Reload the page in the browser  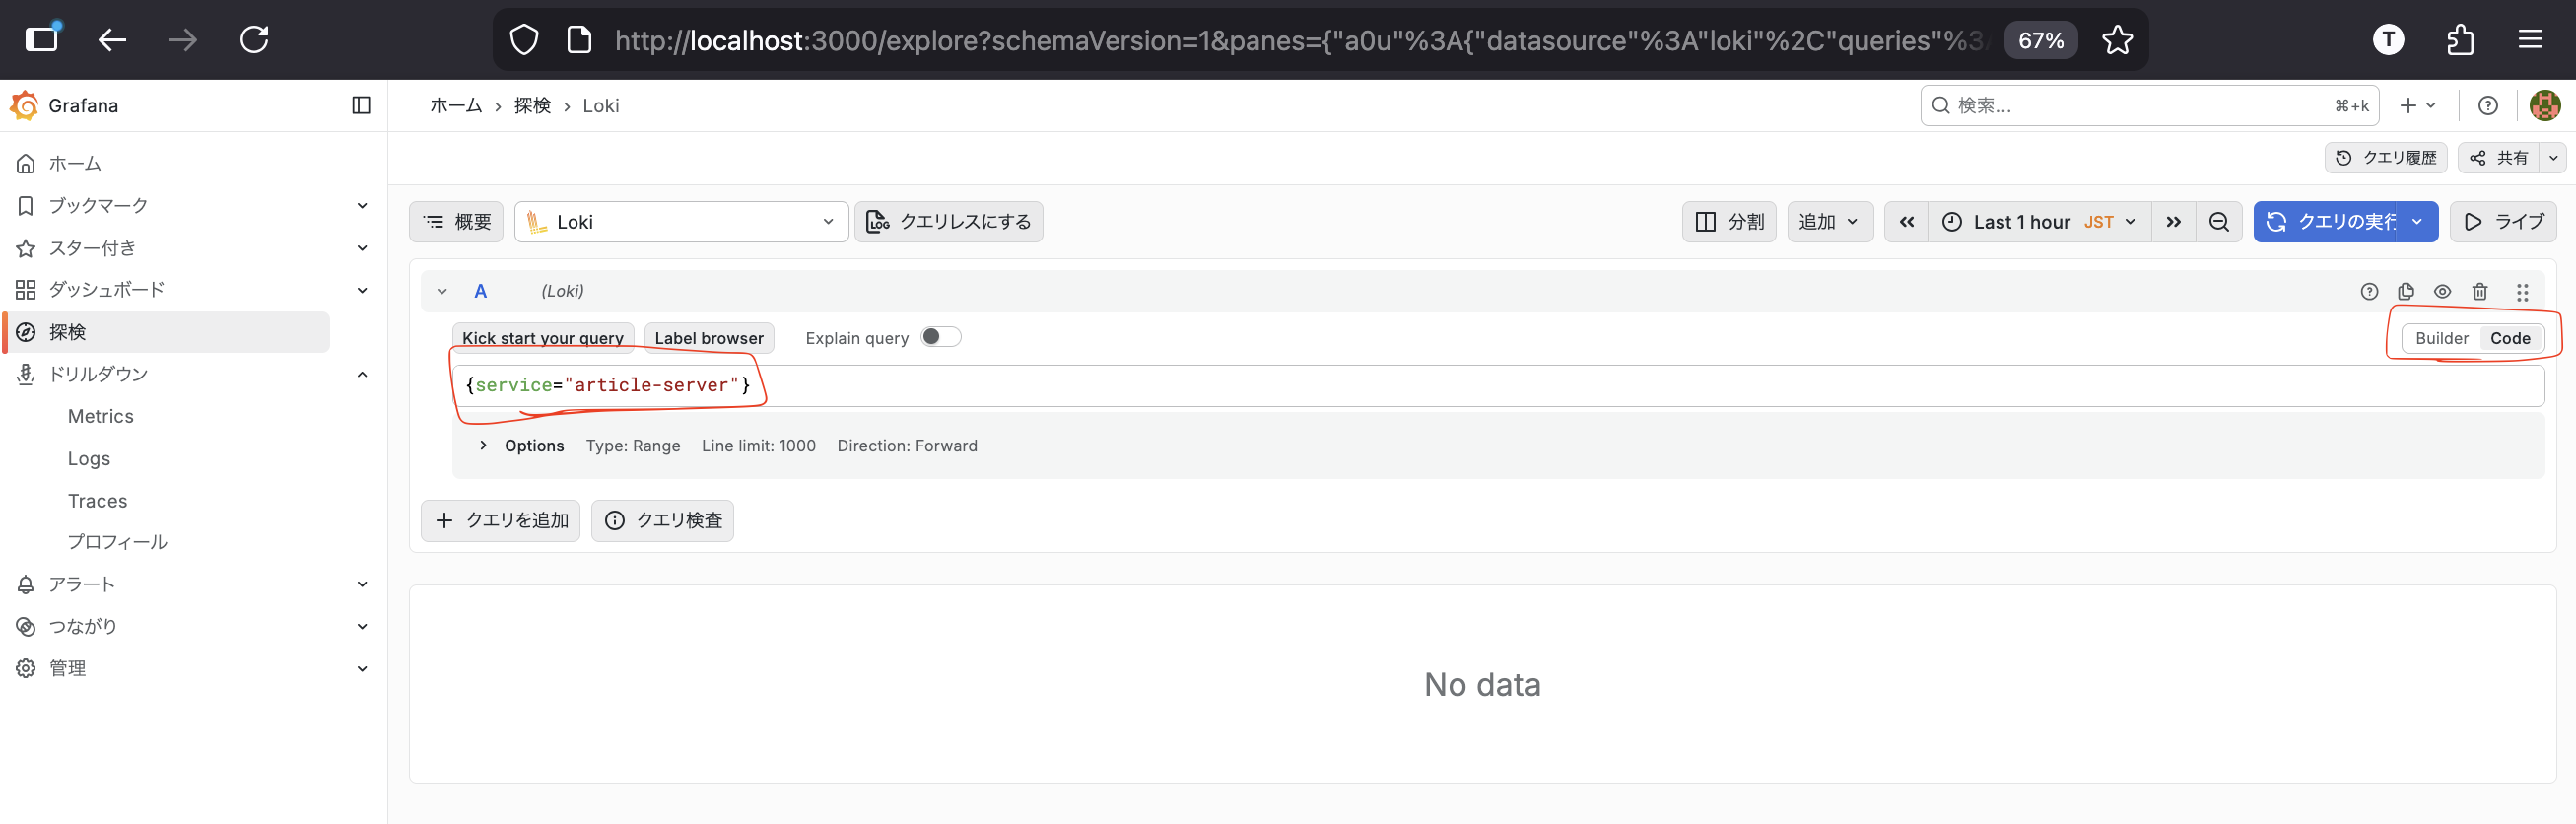(255, 40)
